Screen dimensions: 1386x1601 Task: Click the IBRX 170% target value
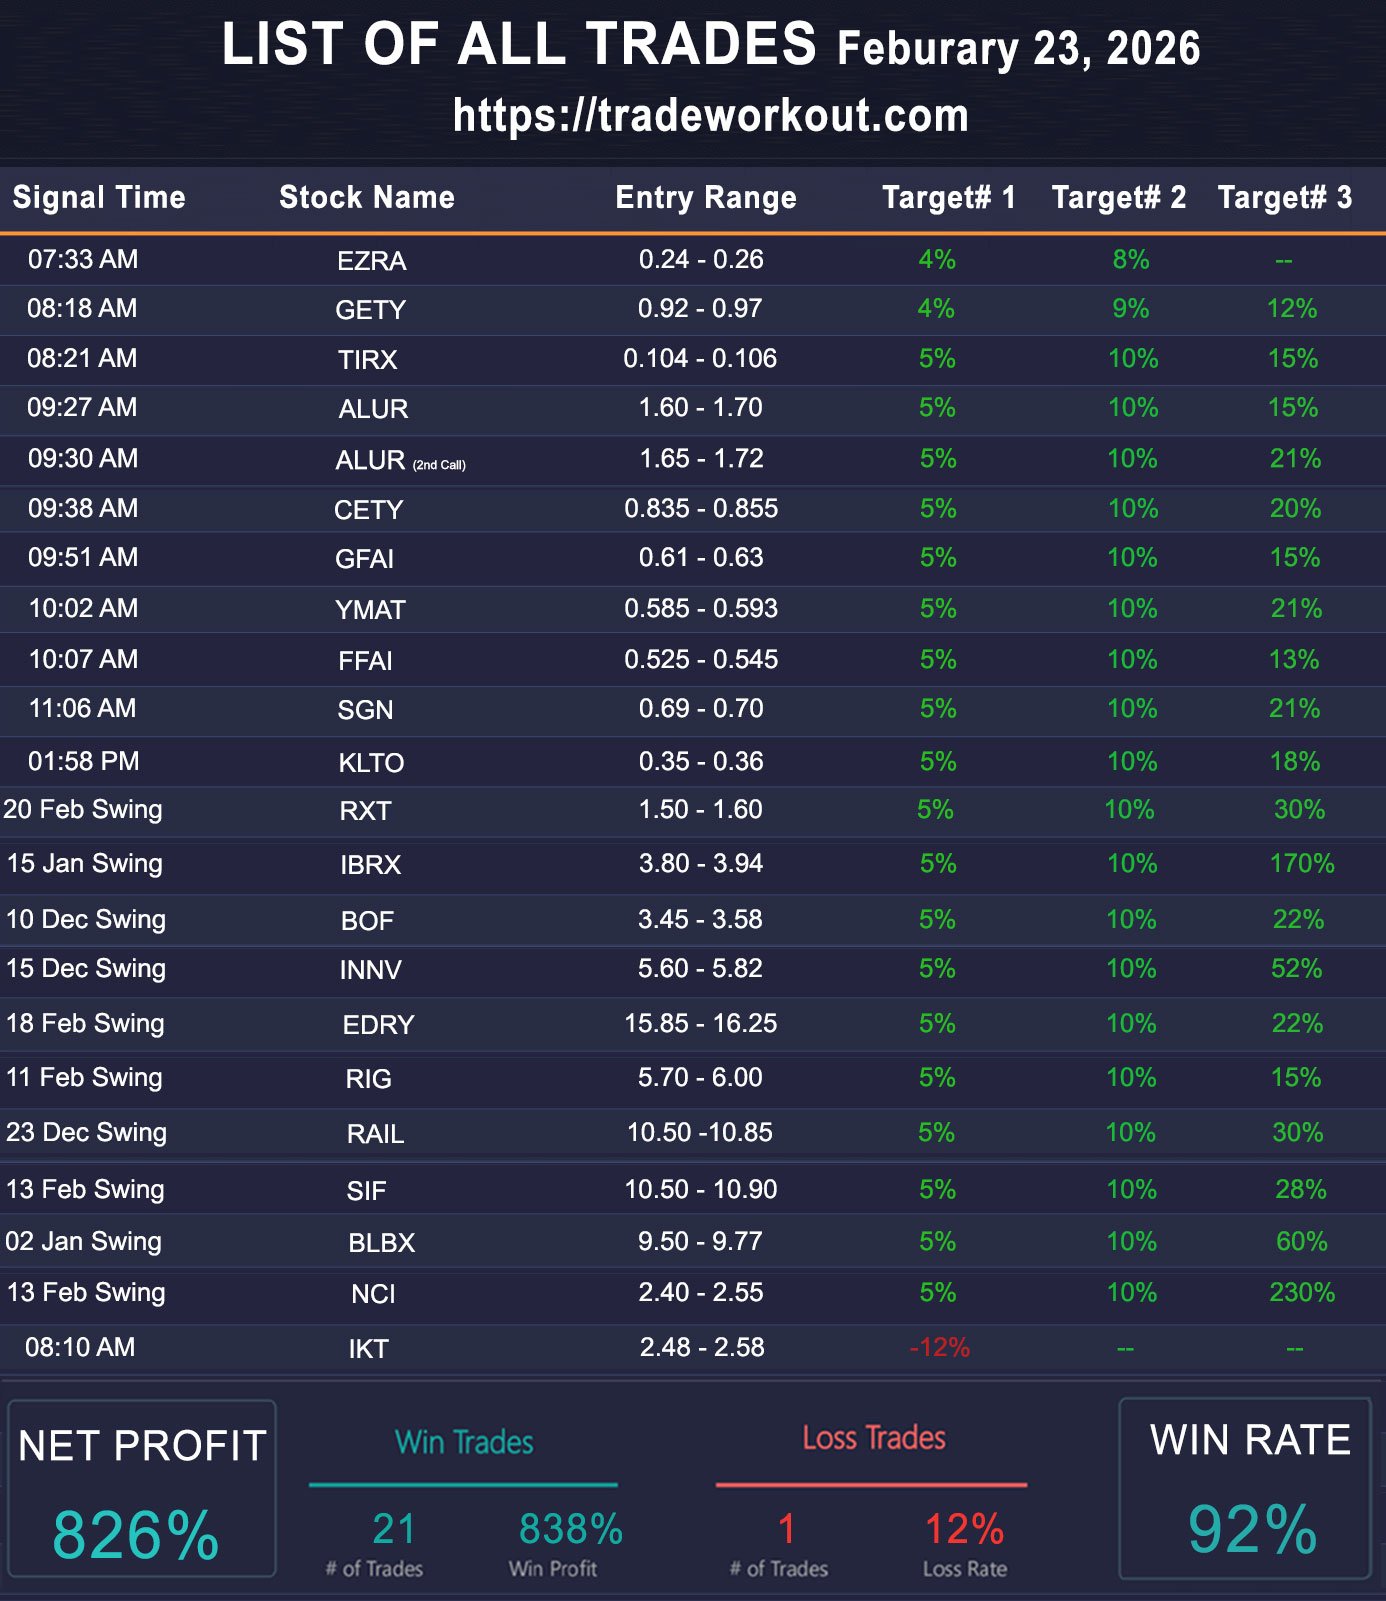1301,864
